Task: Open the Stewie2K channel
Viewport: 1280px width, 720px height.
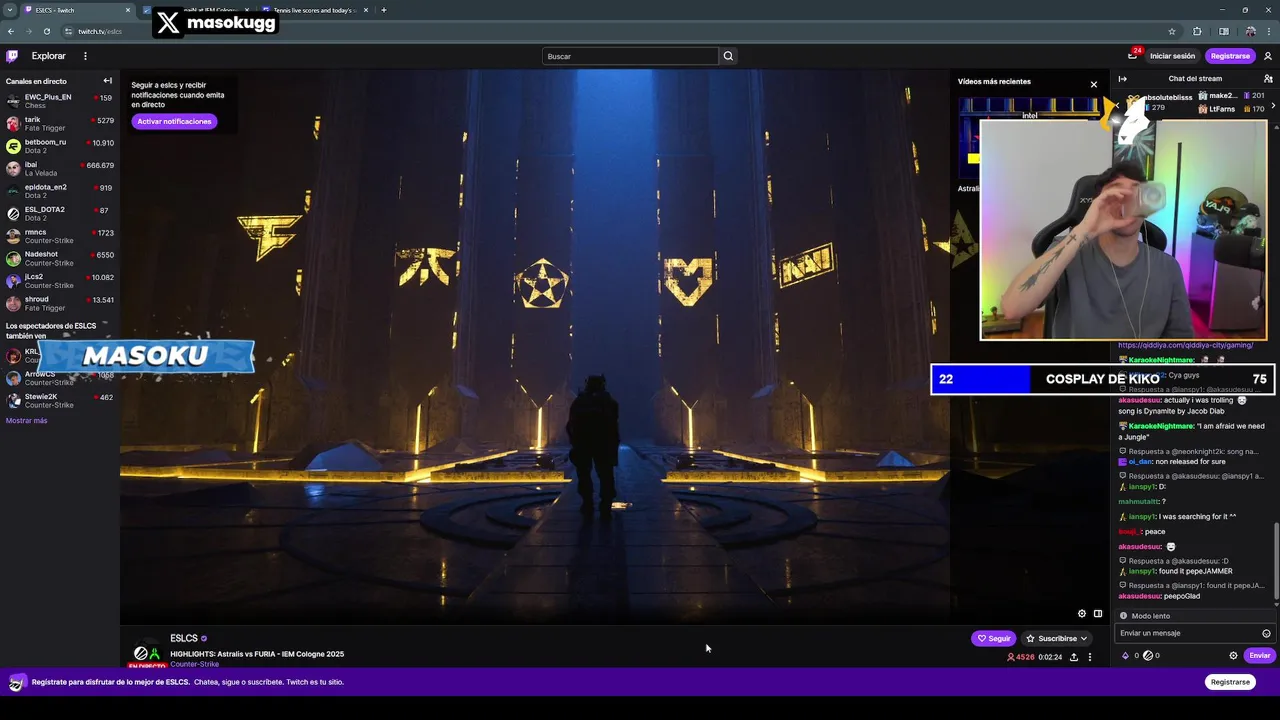Action: (60, 401)
